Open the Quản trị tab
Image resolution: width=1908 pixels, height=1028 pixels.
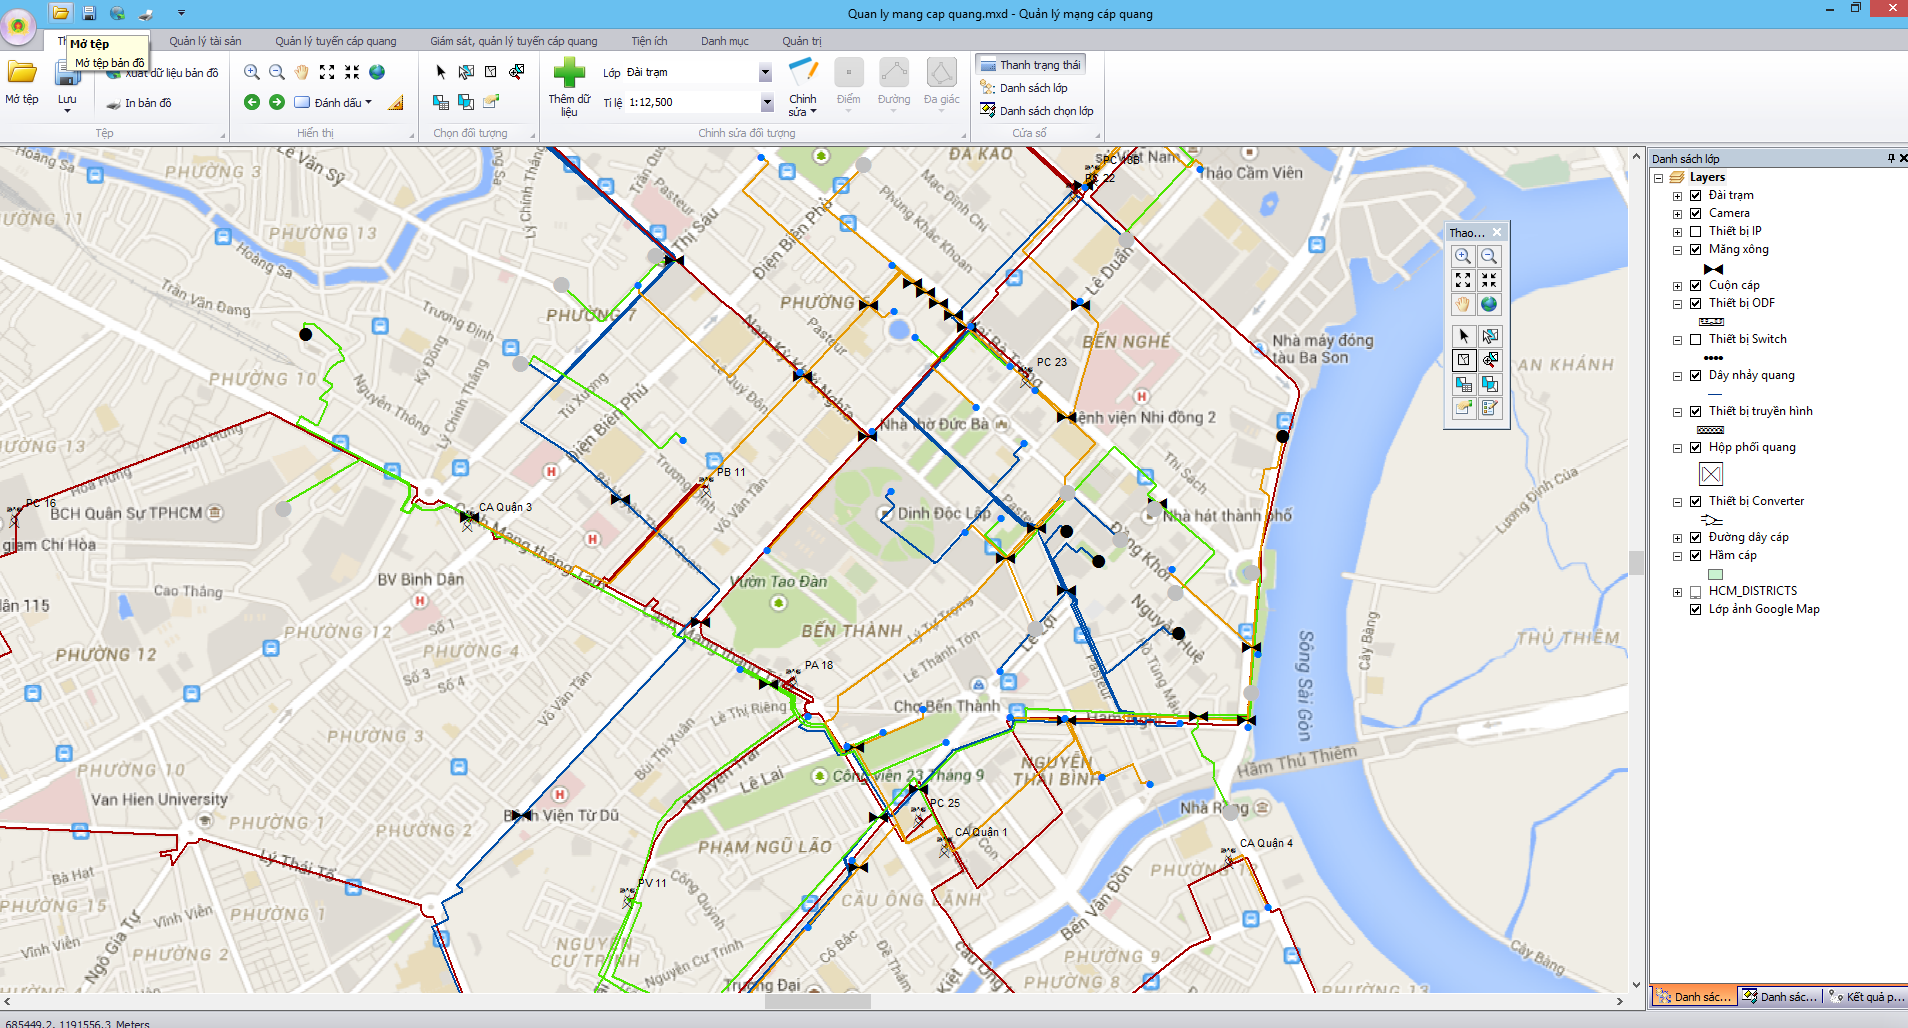coord(802,41)
